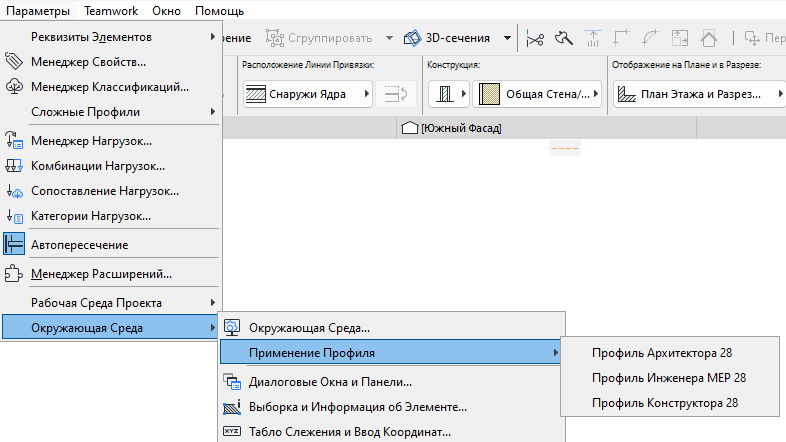Open Менеджер Нагрузок entry

111,141
